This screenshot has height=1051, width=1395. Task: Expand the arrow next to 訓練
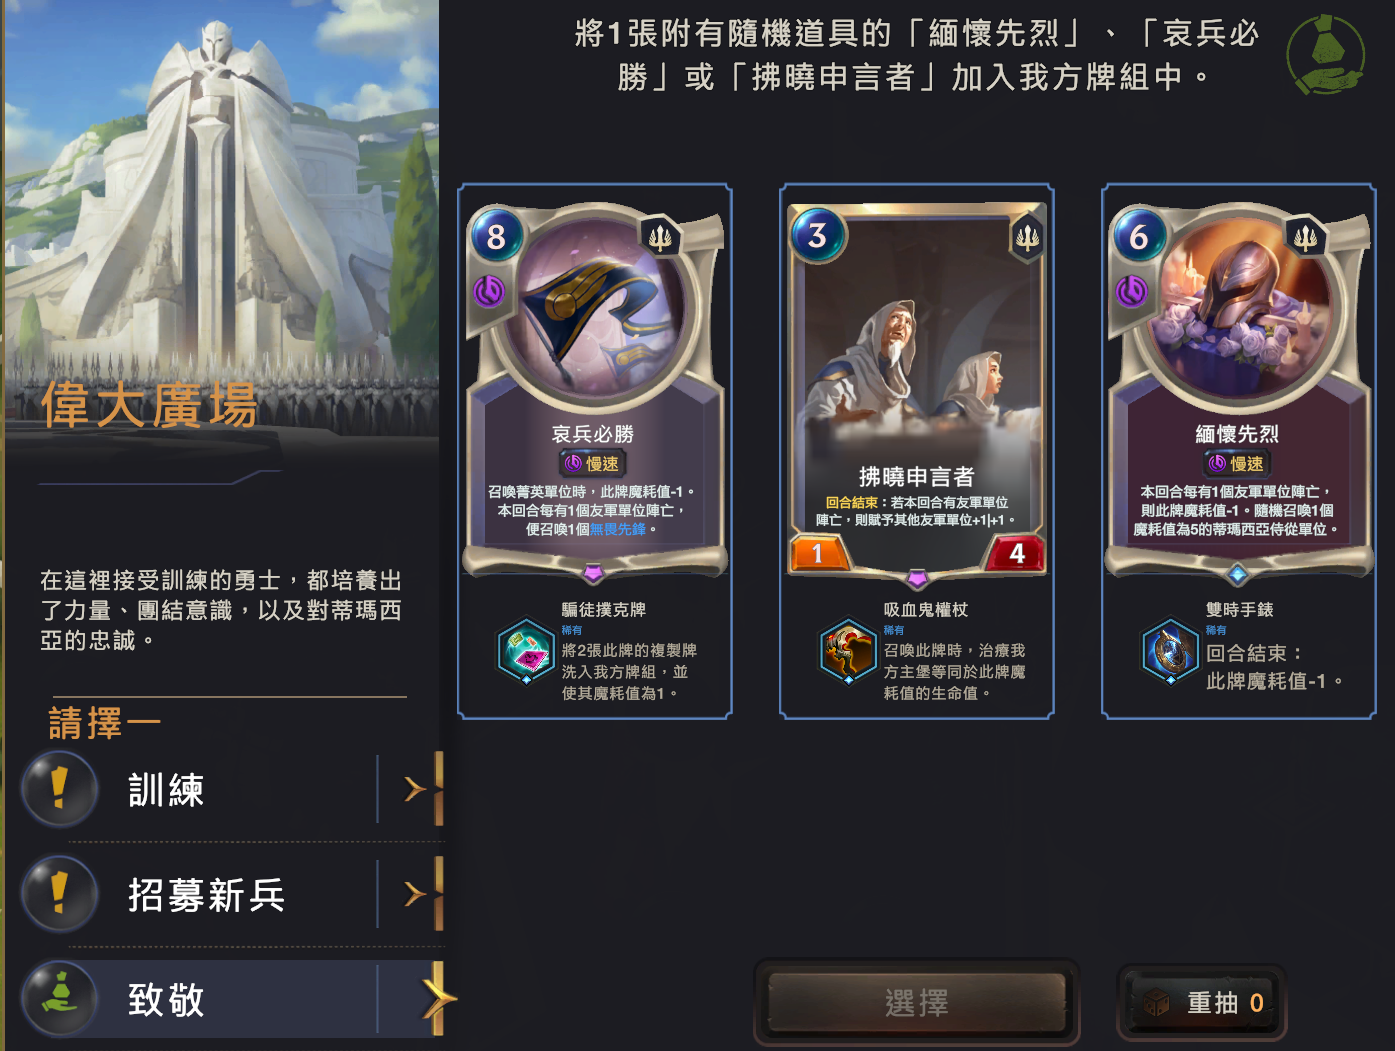[x=415, y=789]
